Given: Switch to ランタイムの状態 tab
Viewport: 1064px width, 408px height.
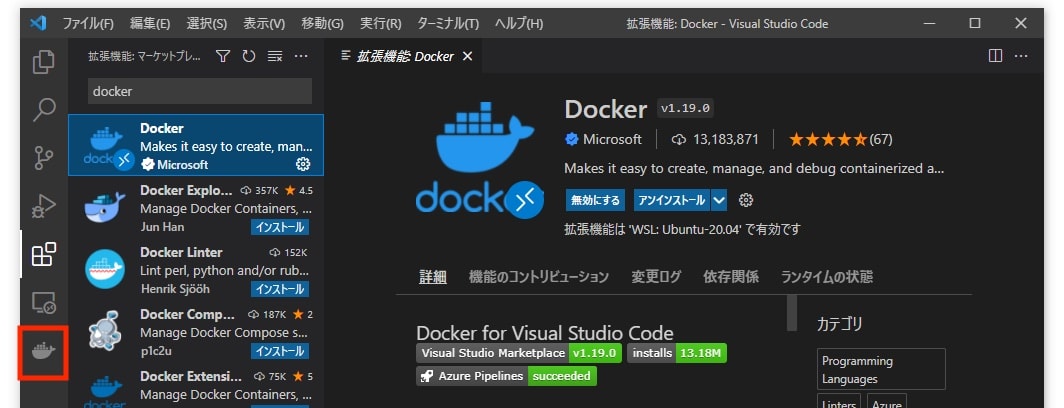Looking at the screenshot, I should (x=826, y=276).
